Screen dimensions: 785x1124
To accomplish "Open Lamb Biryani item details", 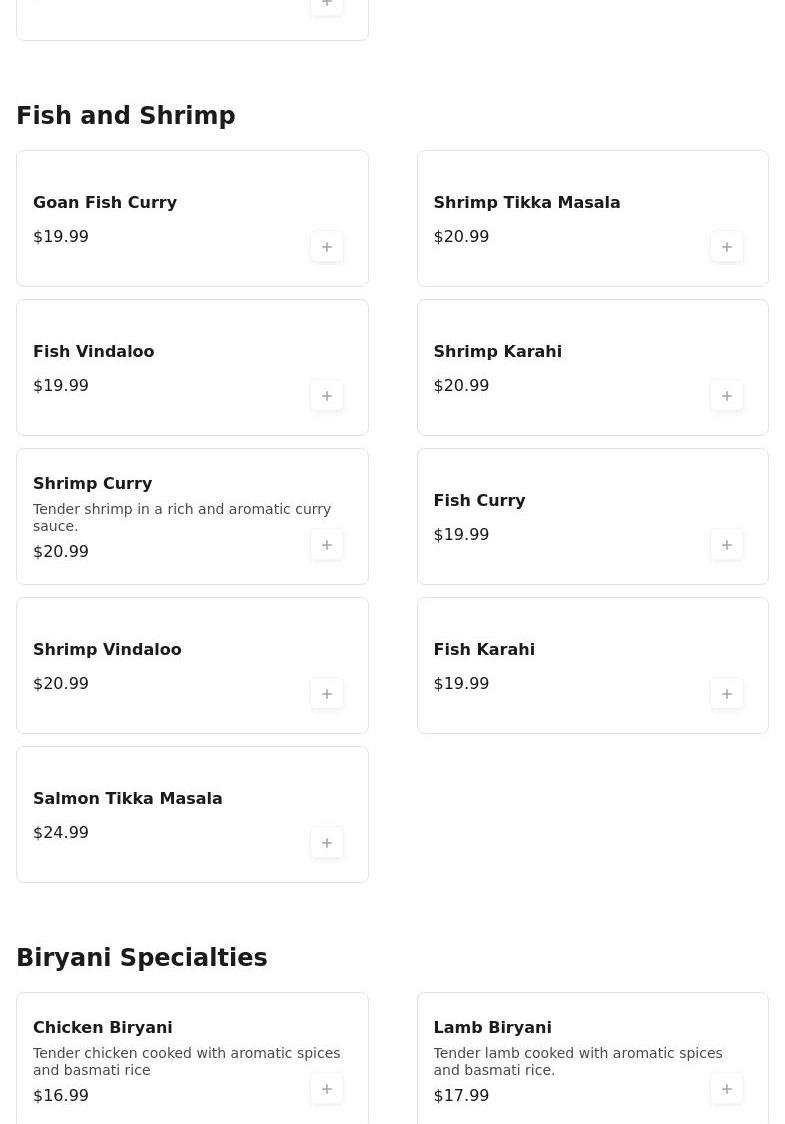I will pos(492,1027).
